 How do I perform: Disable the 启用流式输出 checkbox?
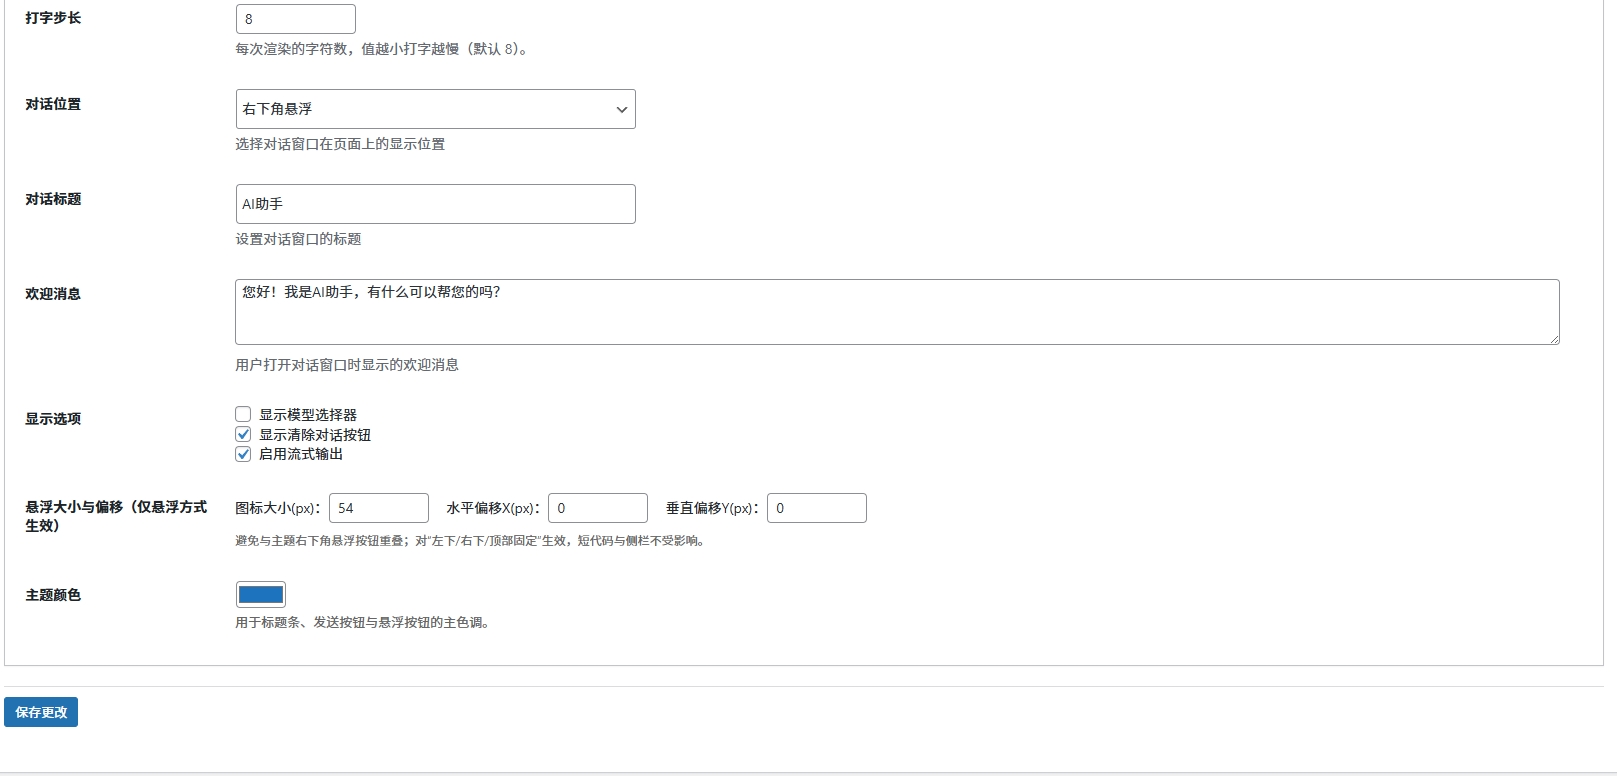[243, 454]
